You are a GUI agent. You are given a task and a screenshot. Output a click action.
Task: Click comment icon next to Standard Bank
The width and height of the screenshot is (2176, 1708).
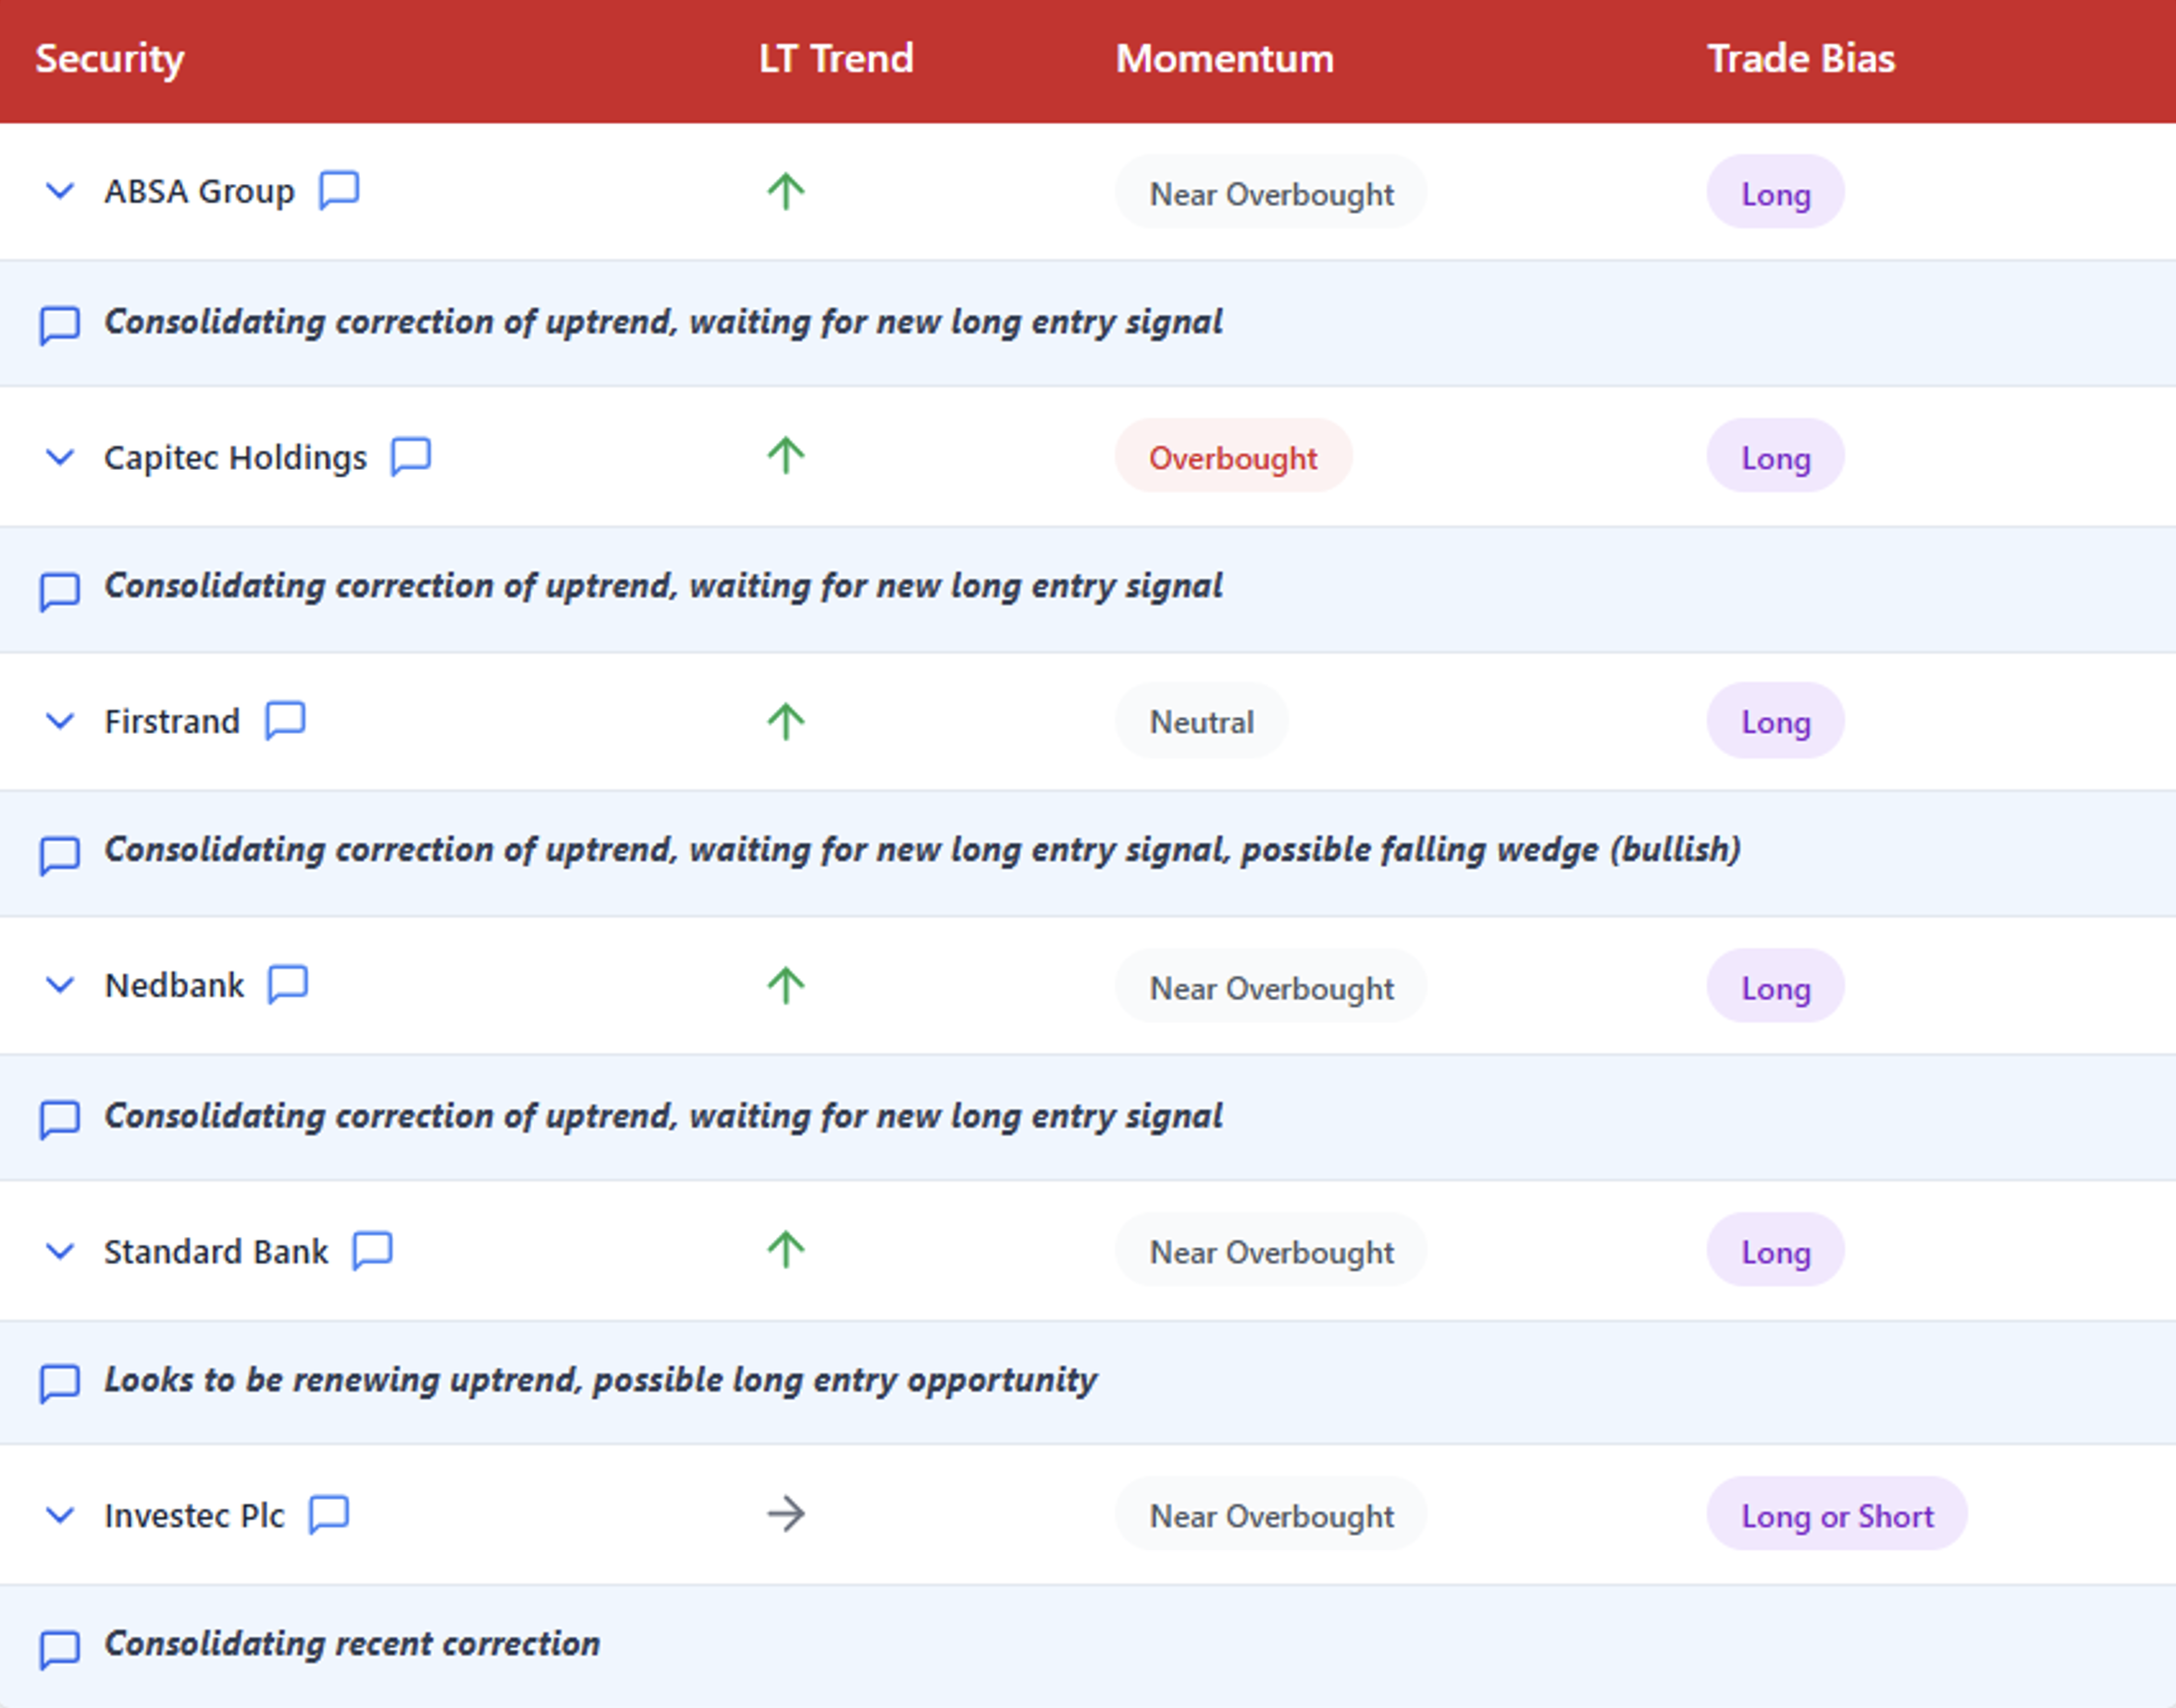(372, 1250)
